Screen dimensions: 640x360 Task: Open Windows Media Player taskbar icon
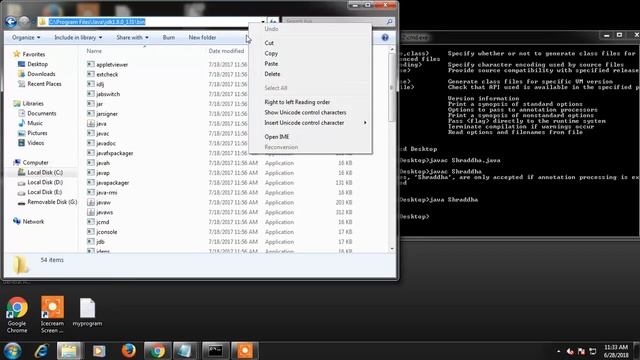click(x=99, y=351)
